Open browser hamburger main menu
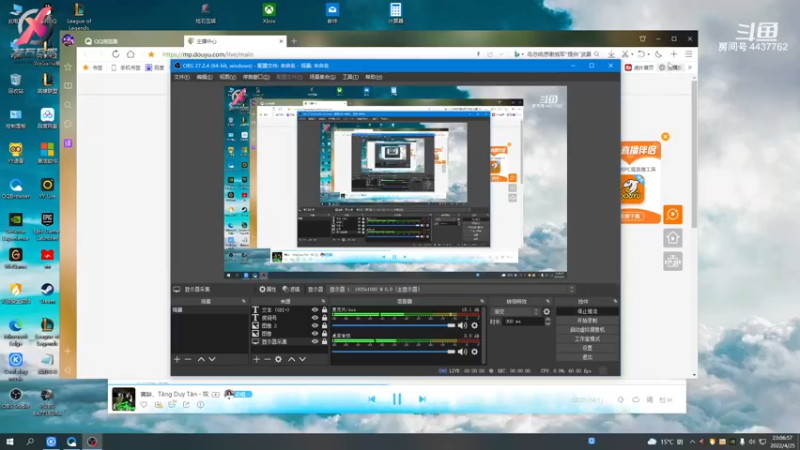Screen dimensions: 800x450 (689, 54)
